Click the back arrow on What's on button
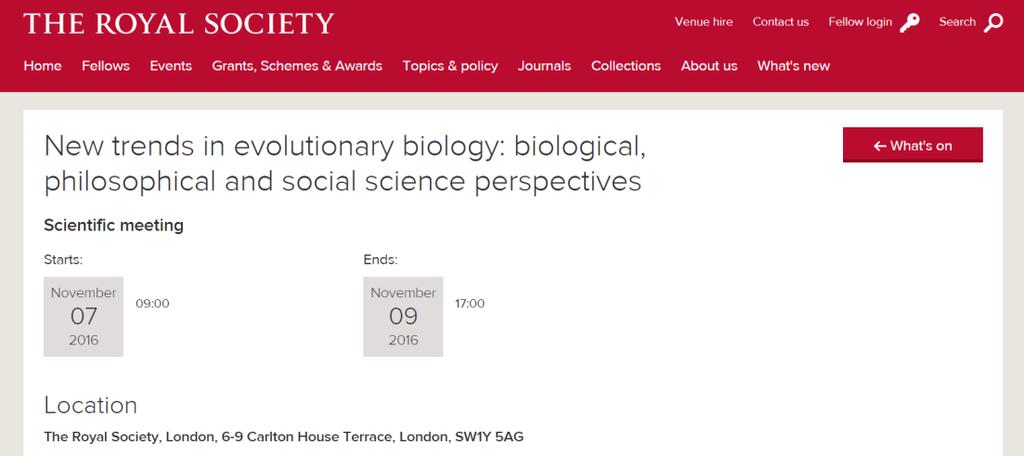1024x456 pixels. tap(880, 146)
